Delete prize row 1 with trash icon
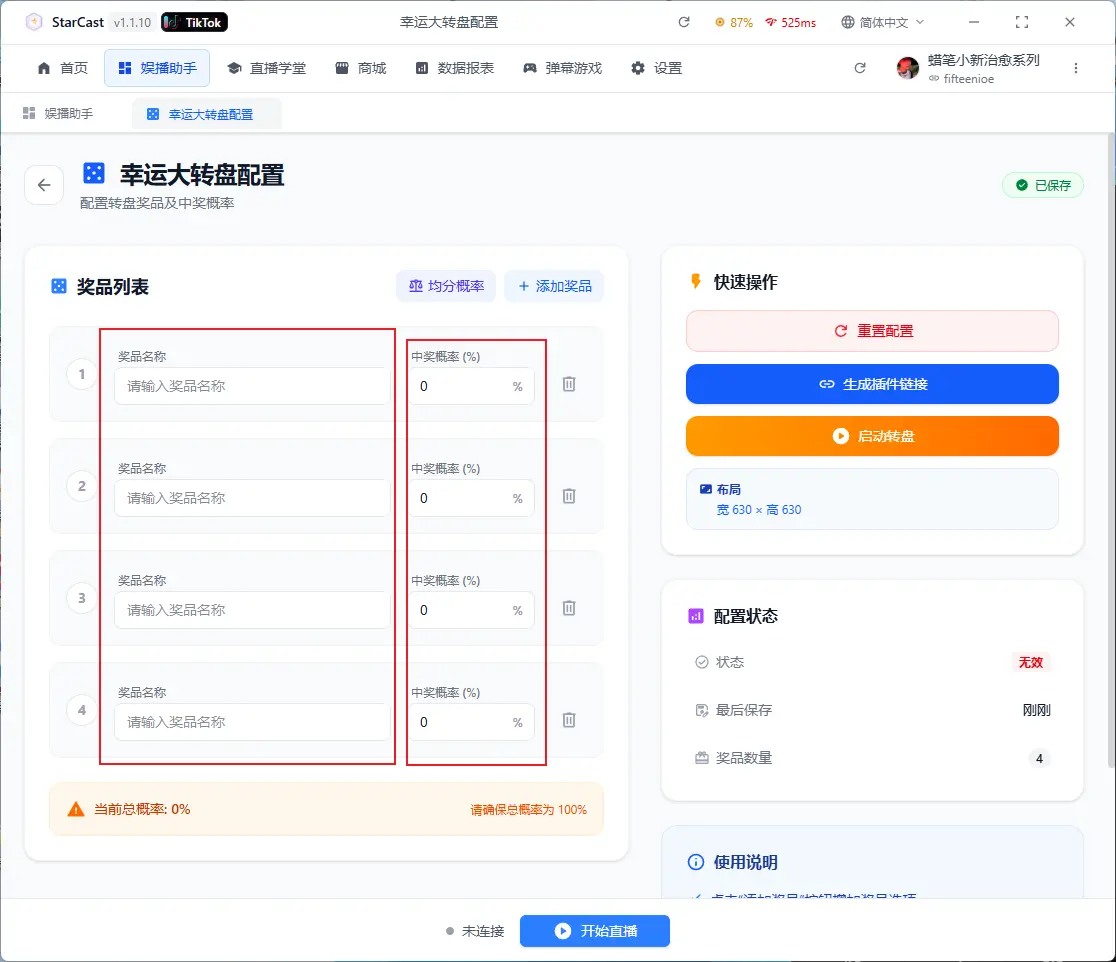This screenshot has width=1116, height=962. point(569,384)
